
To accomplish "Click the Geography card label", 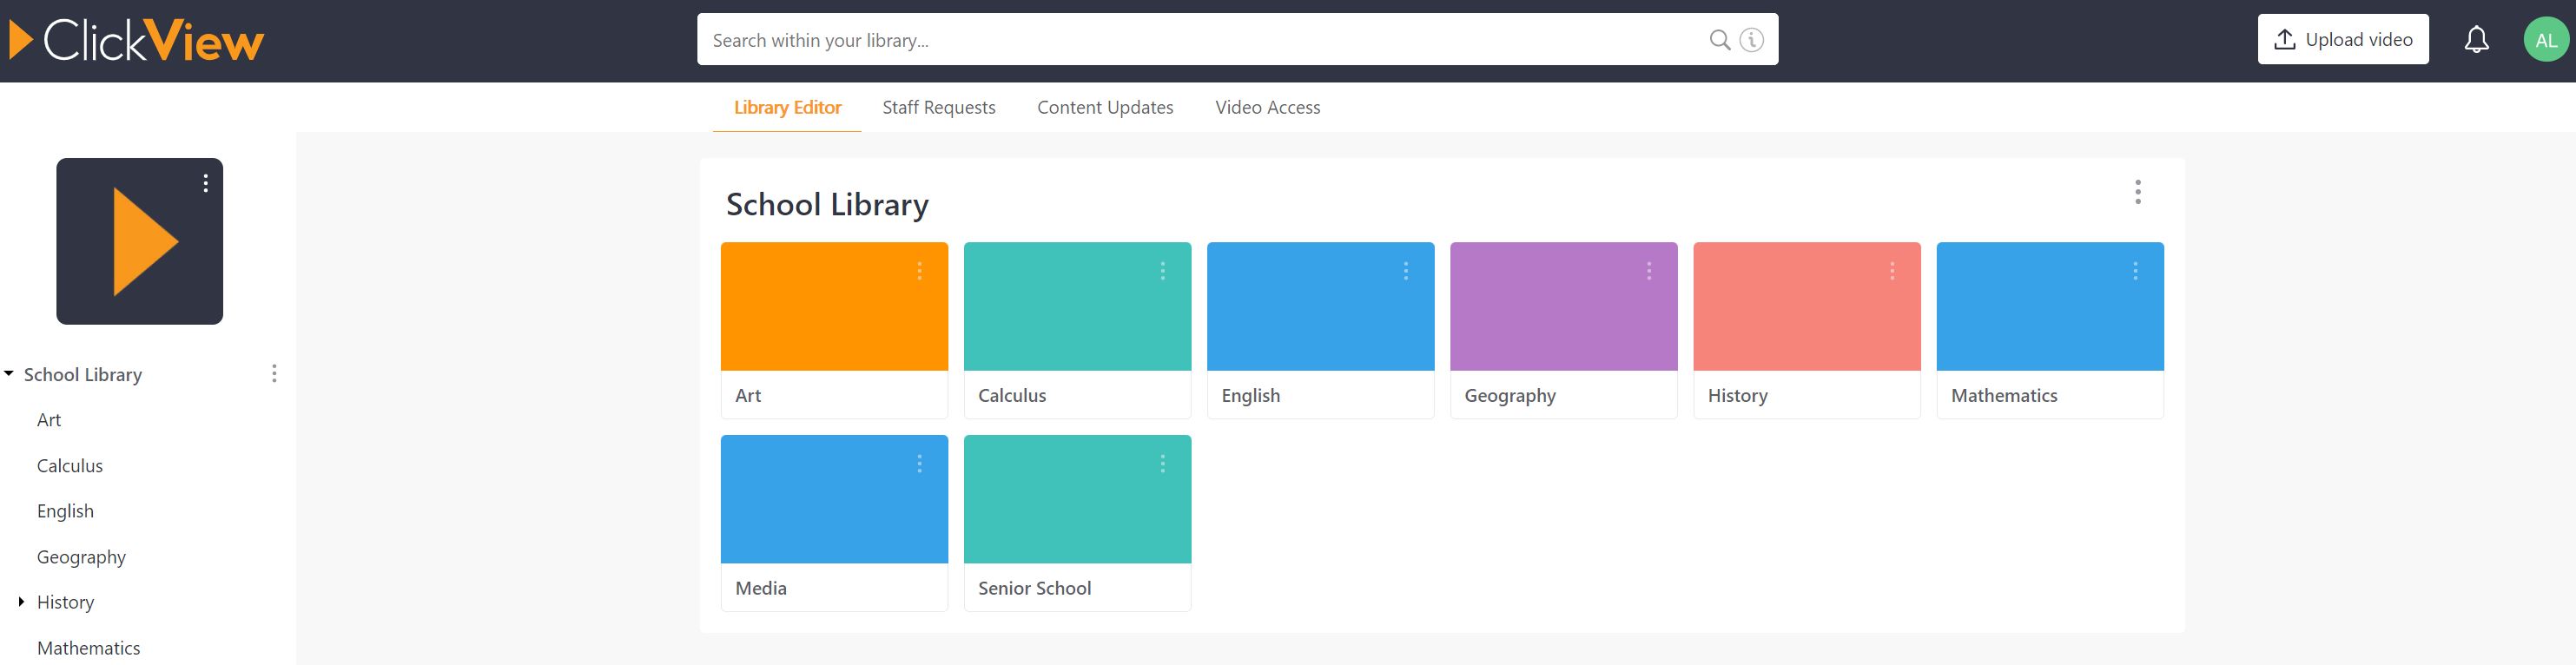I will (1510, 395).
